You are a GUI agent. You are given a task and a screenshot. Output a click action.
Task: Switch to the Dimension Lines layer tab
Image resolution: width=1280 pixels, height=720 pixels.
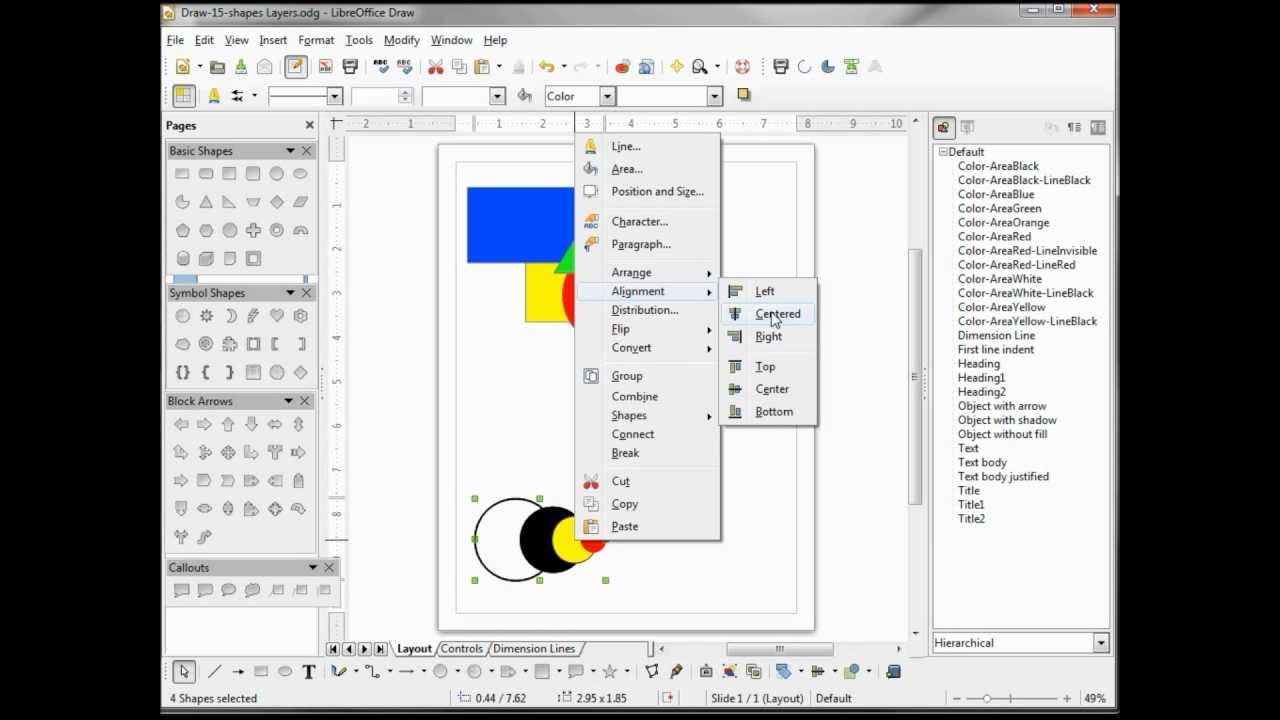tap(534, 649)
